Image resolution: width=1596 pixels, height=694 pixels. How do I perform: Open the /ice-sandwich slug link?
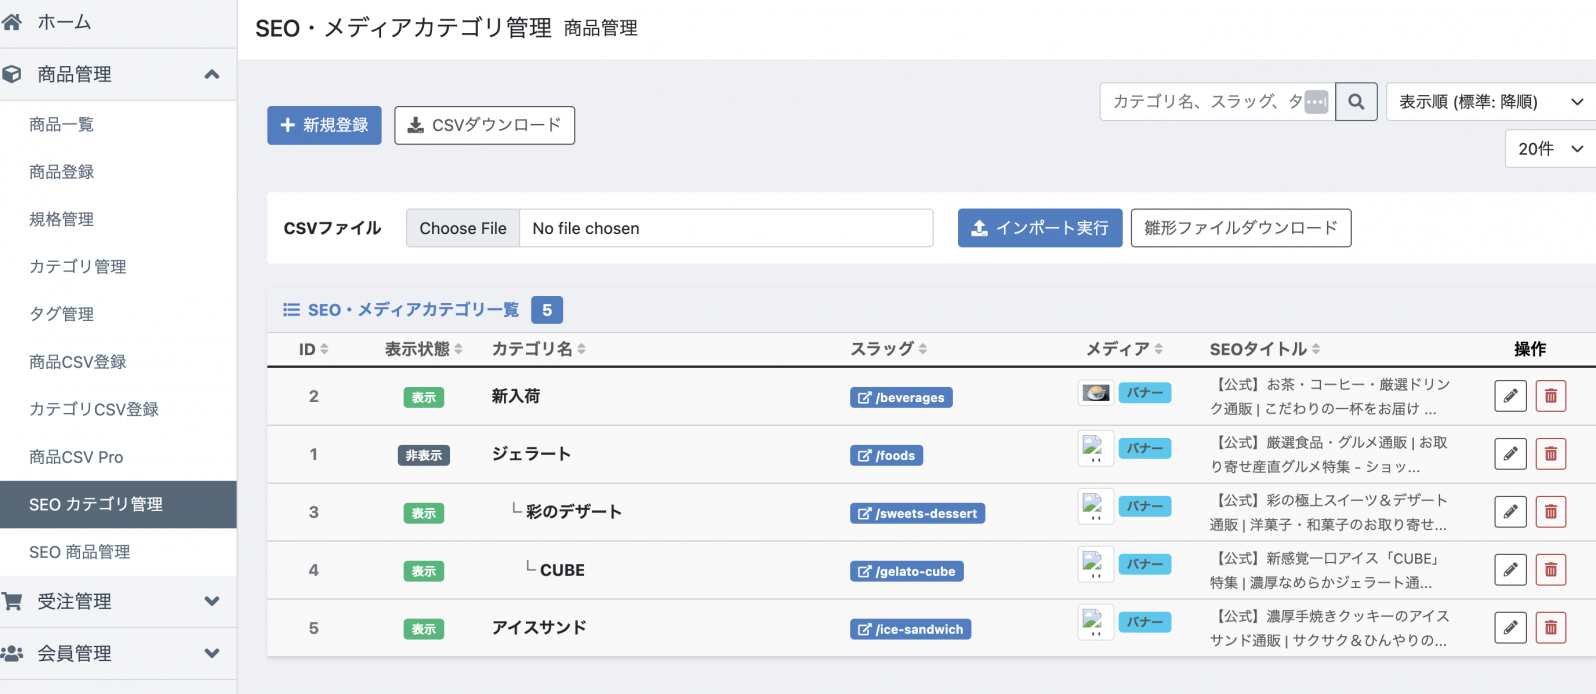[x=911, y=629]
